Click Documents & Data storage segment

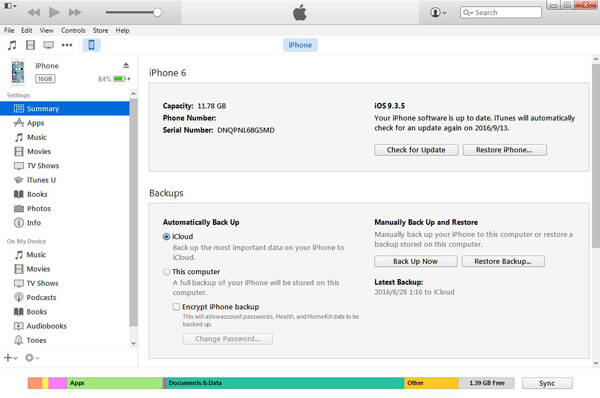point(285,383)
